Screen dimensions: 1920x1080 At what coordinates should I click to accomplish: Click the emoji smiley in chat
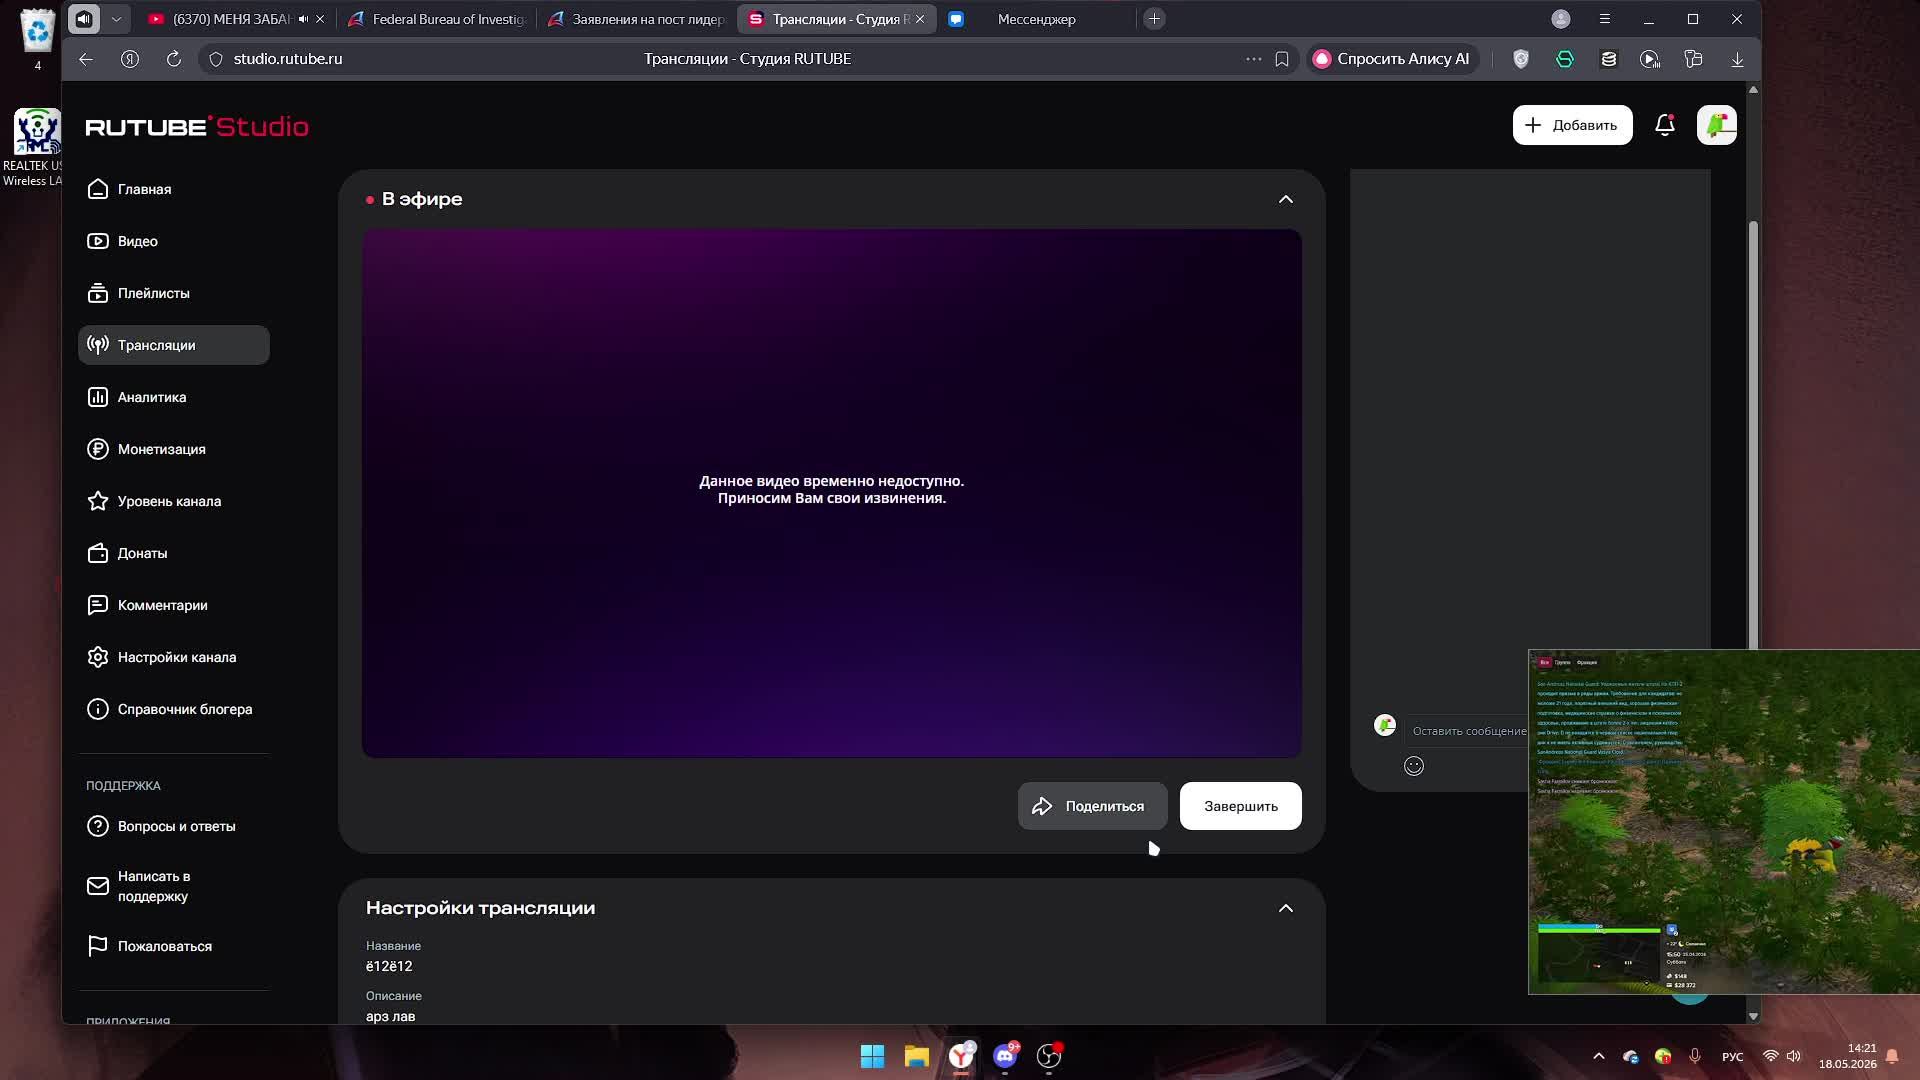tap(1414, 766)
